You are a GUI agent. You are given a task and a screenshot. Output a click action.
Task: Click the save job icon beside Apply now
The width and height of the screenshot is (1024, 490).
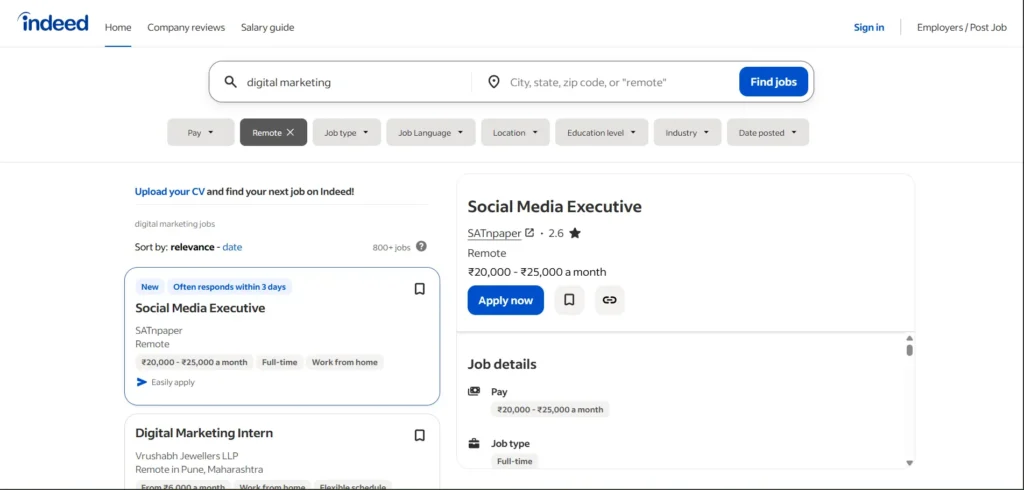coord(569,300)
